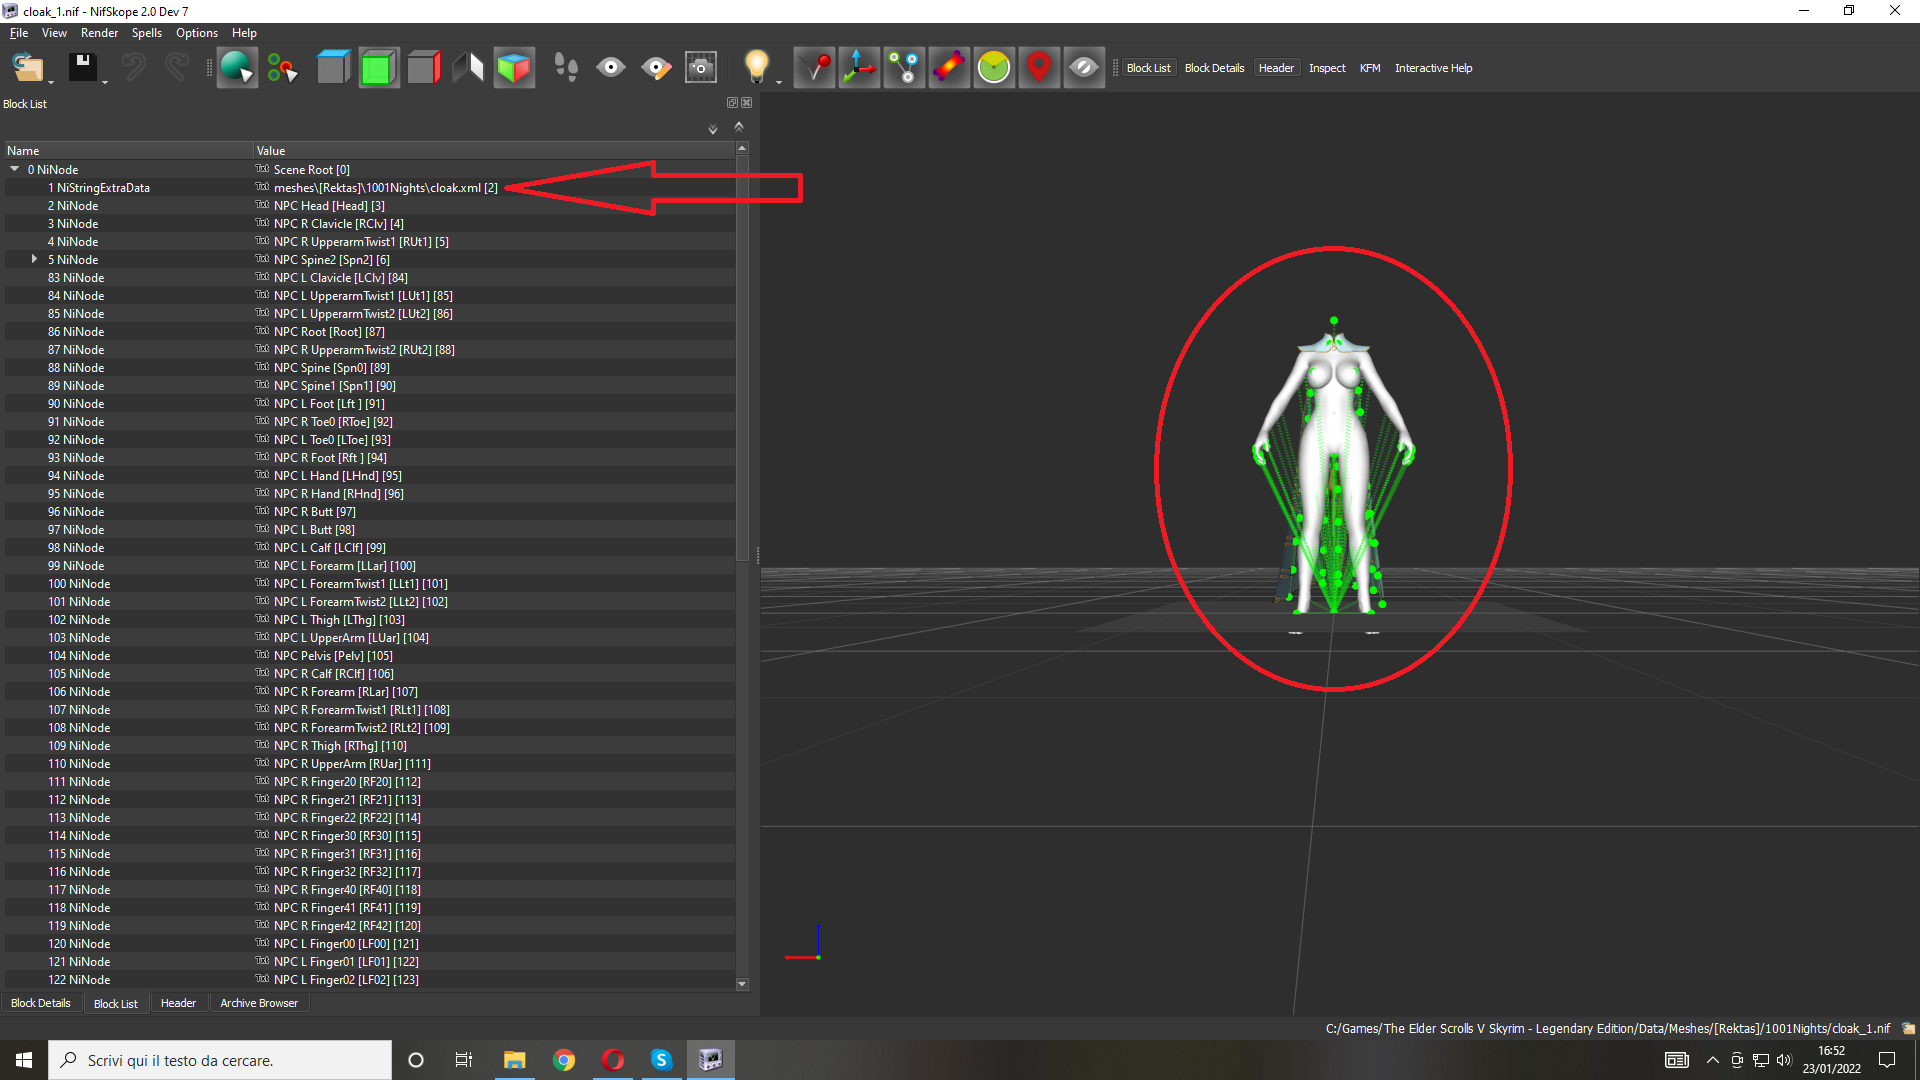Open File Explorer from the taskbar

[515, 1060]
